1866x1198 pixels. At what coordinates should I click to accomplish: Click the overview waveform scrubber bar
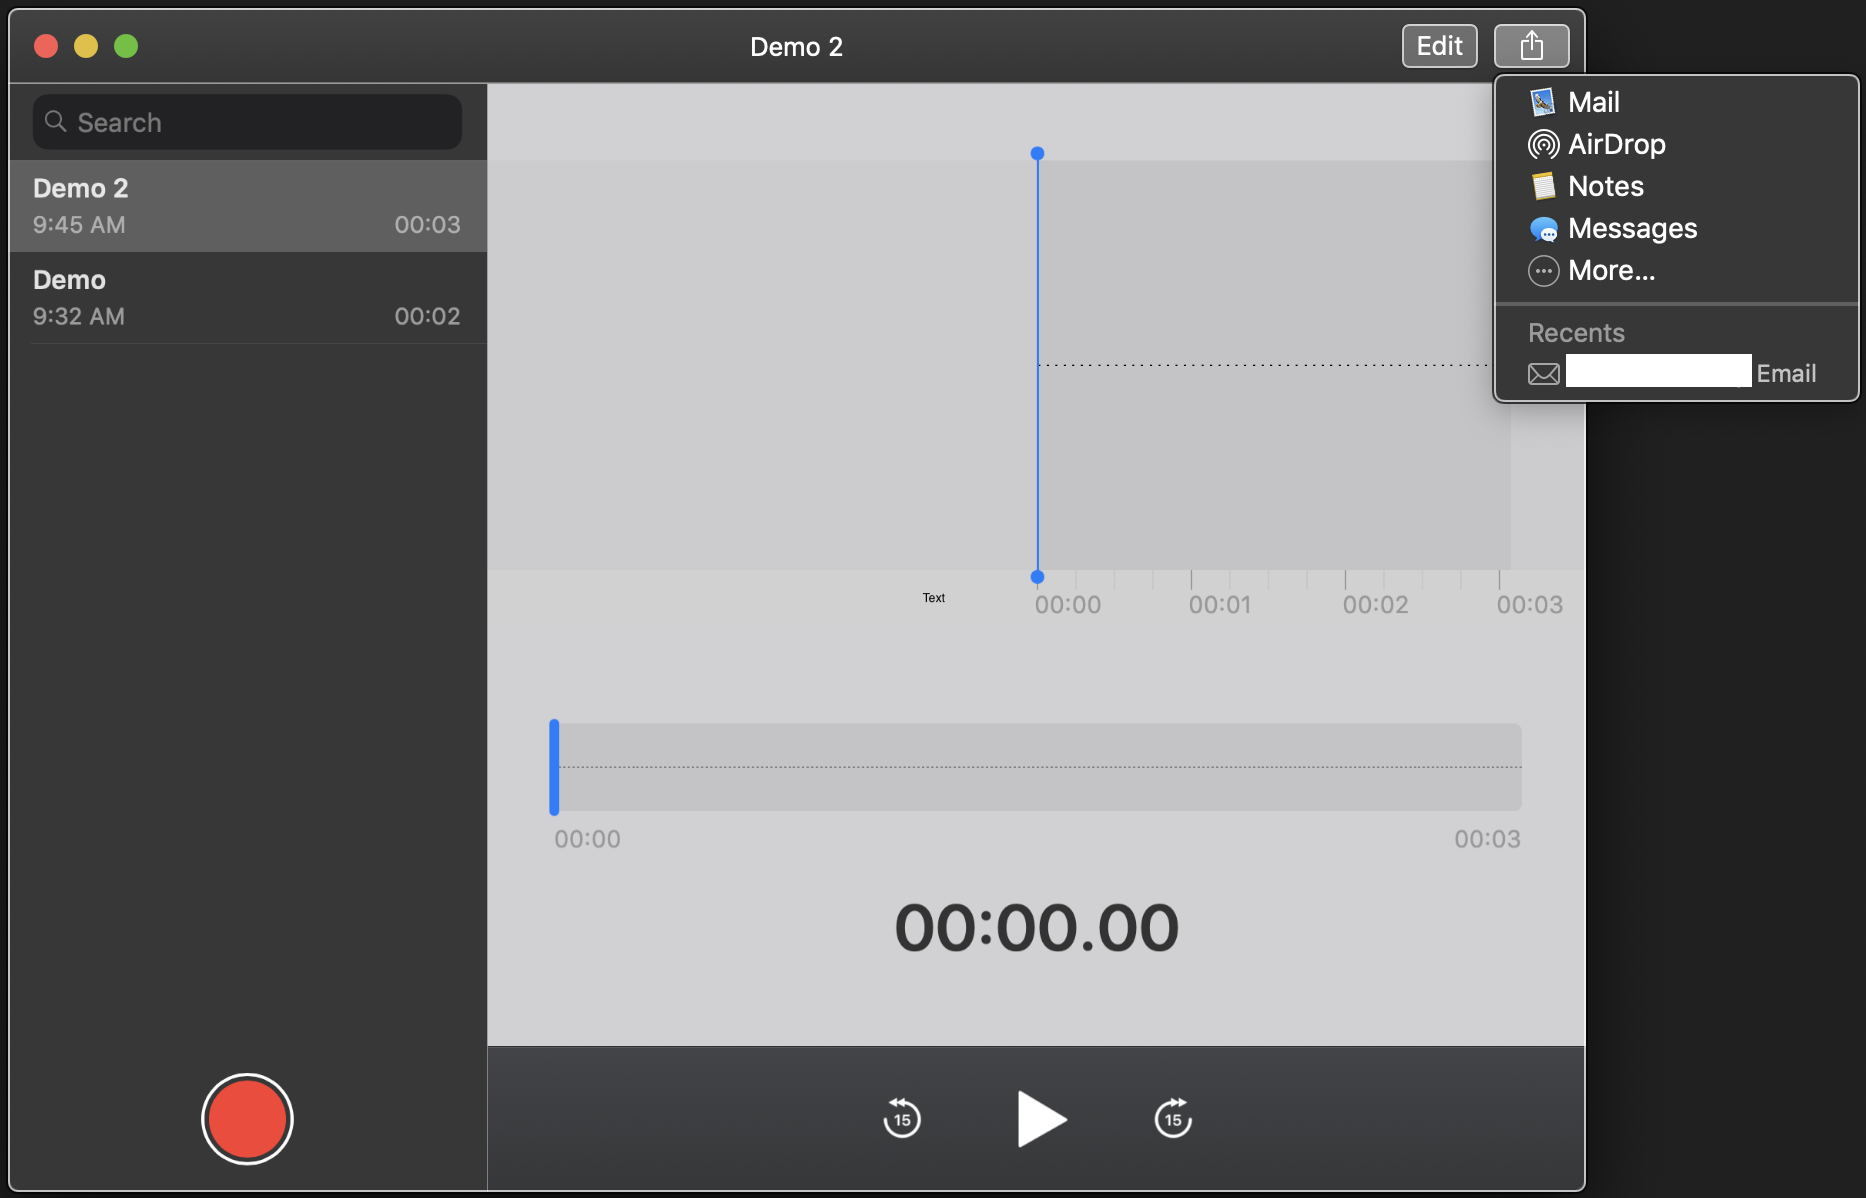coord(1036,767)
